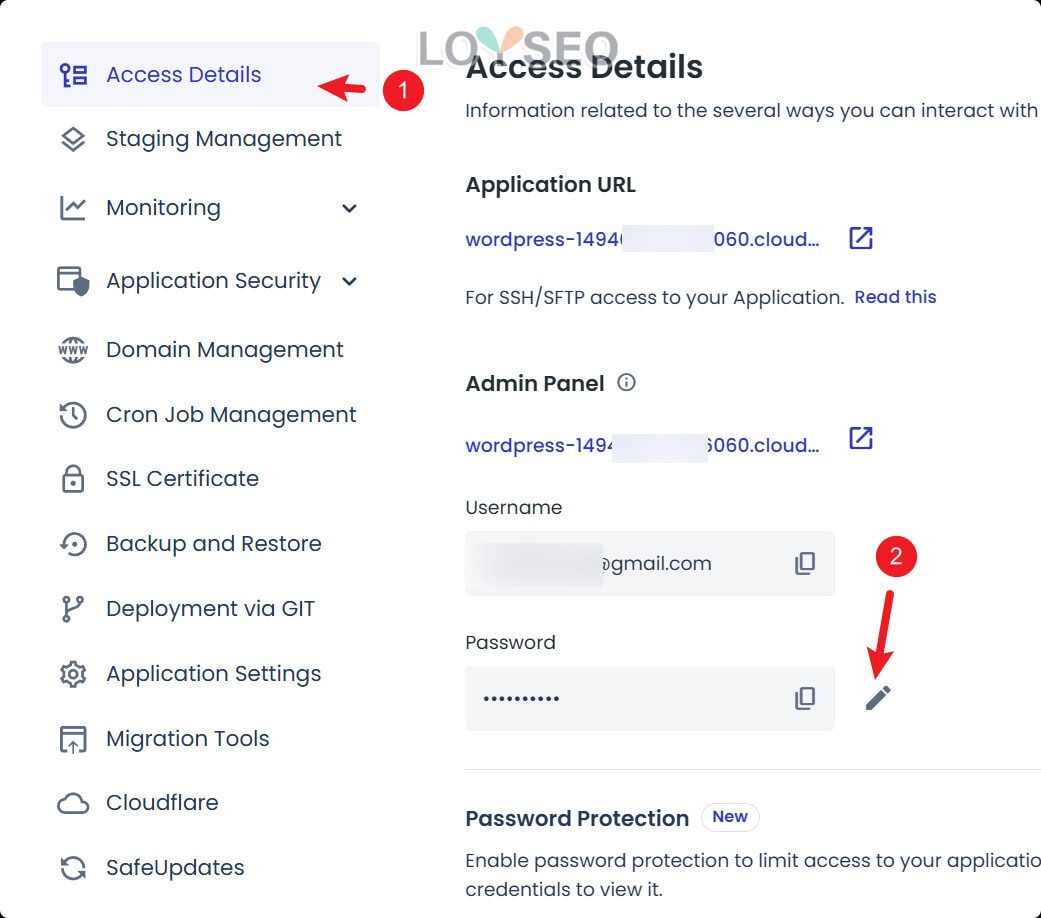Expand the Monitoring menu chevron

[x=349, y=208]
